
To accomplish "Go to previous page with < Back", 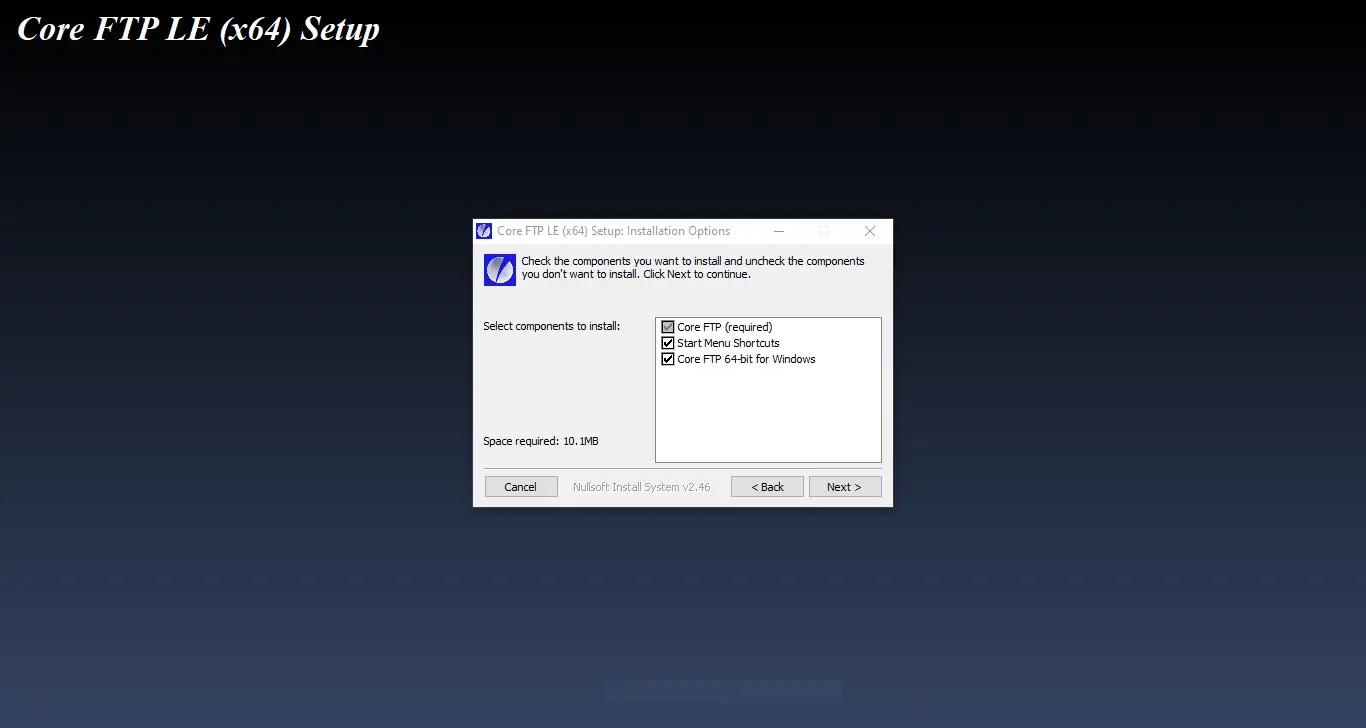I will point(767,487).
